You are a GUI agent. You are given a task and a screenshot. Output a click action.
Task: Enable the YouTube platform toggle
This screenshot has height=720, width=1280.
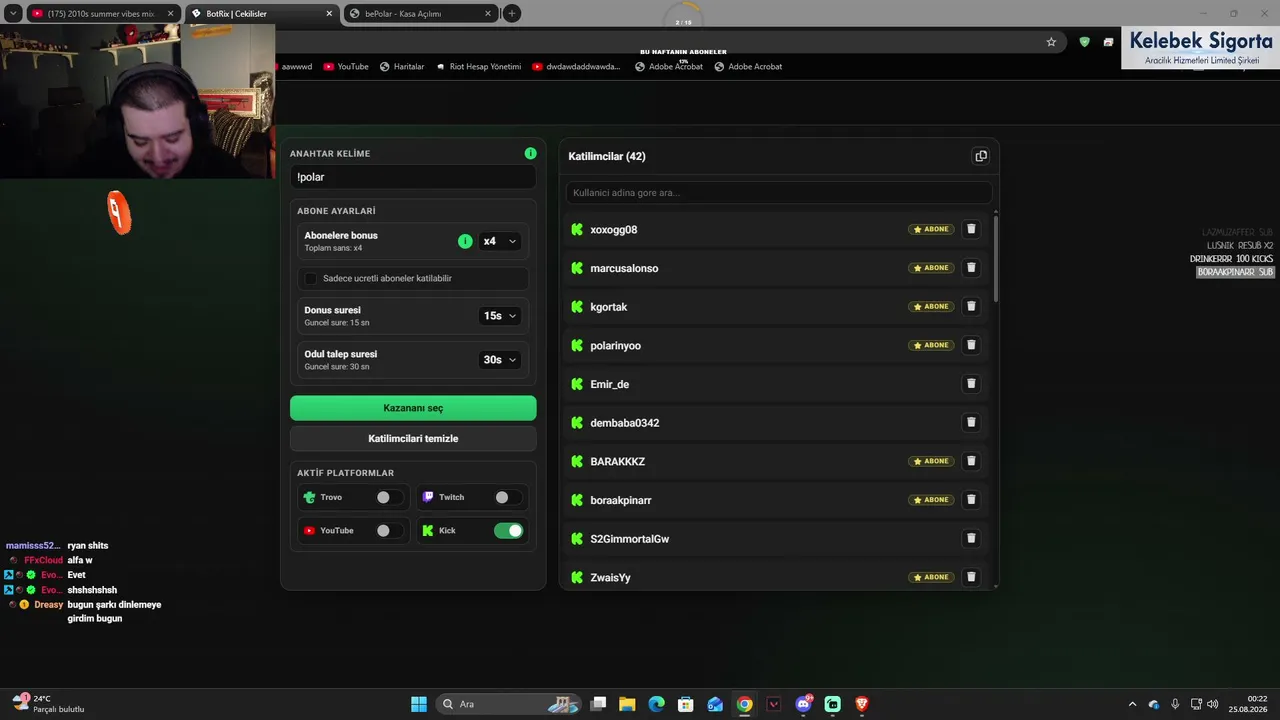390,531
